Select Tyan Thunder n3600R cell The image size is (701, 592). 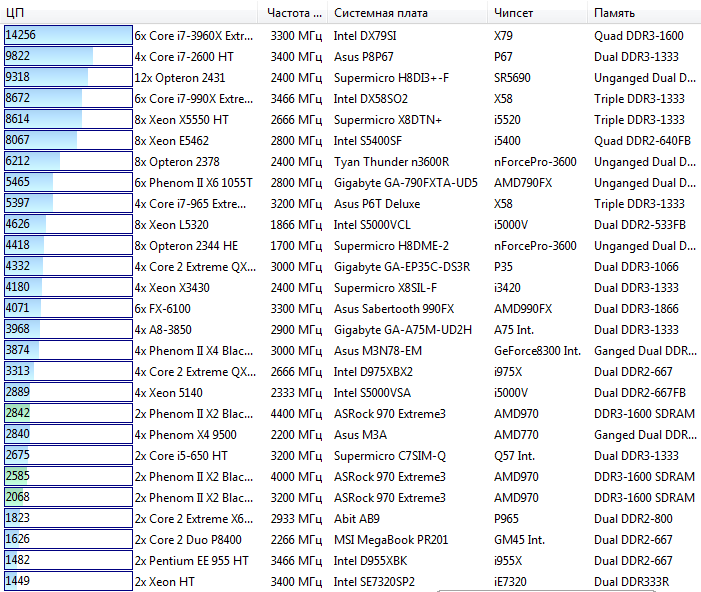pyautogui.click(x=391, y=162)
